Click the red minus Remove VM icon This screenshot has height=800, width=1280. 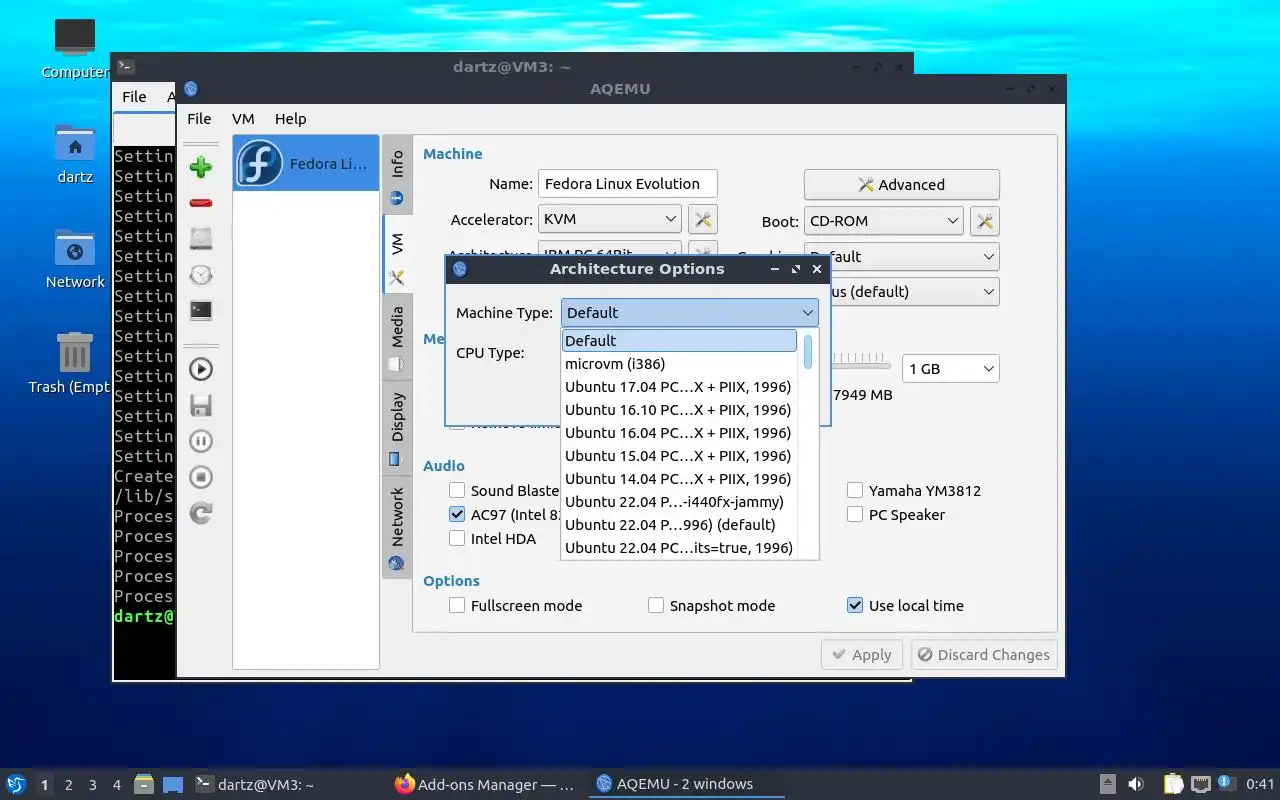click(x=201, y=203)
